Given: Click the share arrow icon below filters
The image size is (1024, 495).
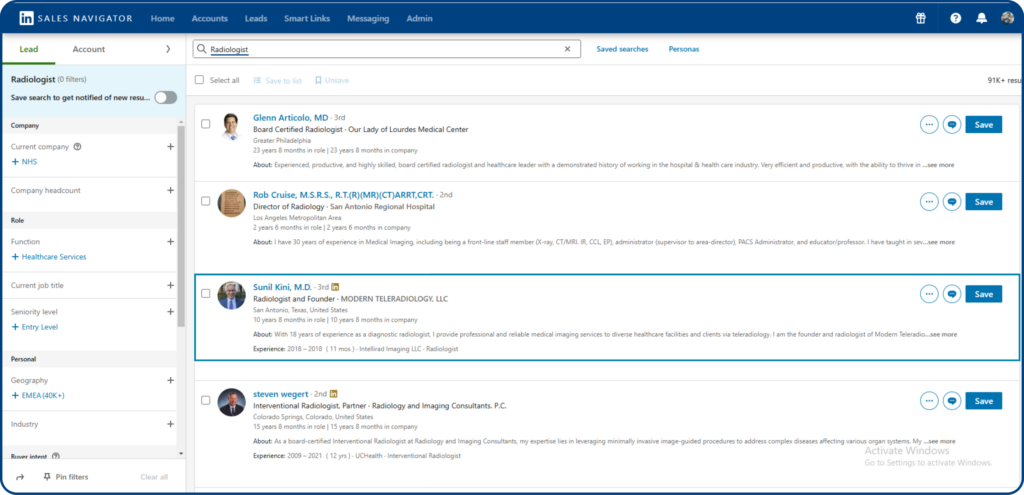Looking at the screenshot, I should [x=20, y=477].
